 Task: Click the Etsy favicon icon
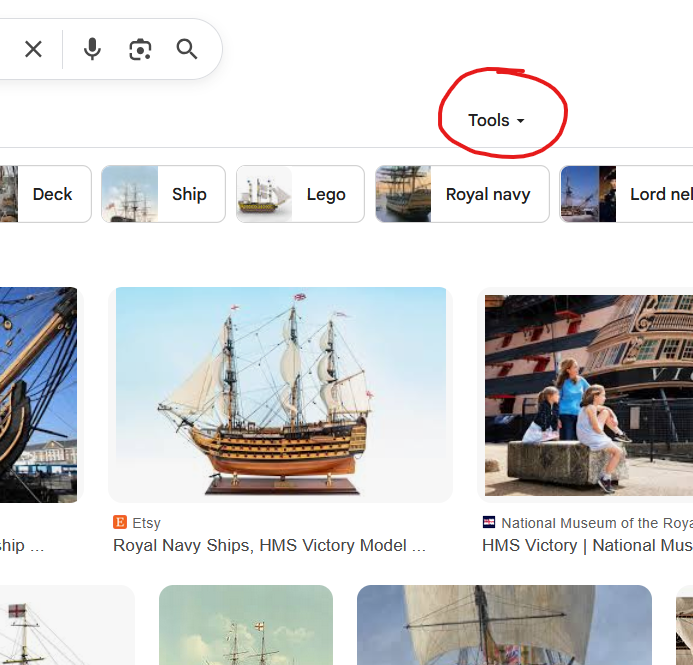point(120,522)
